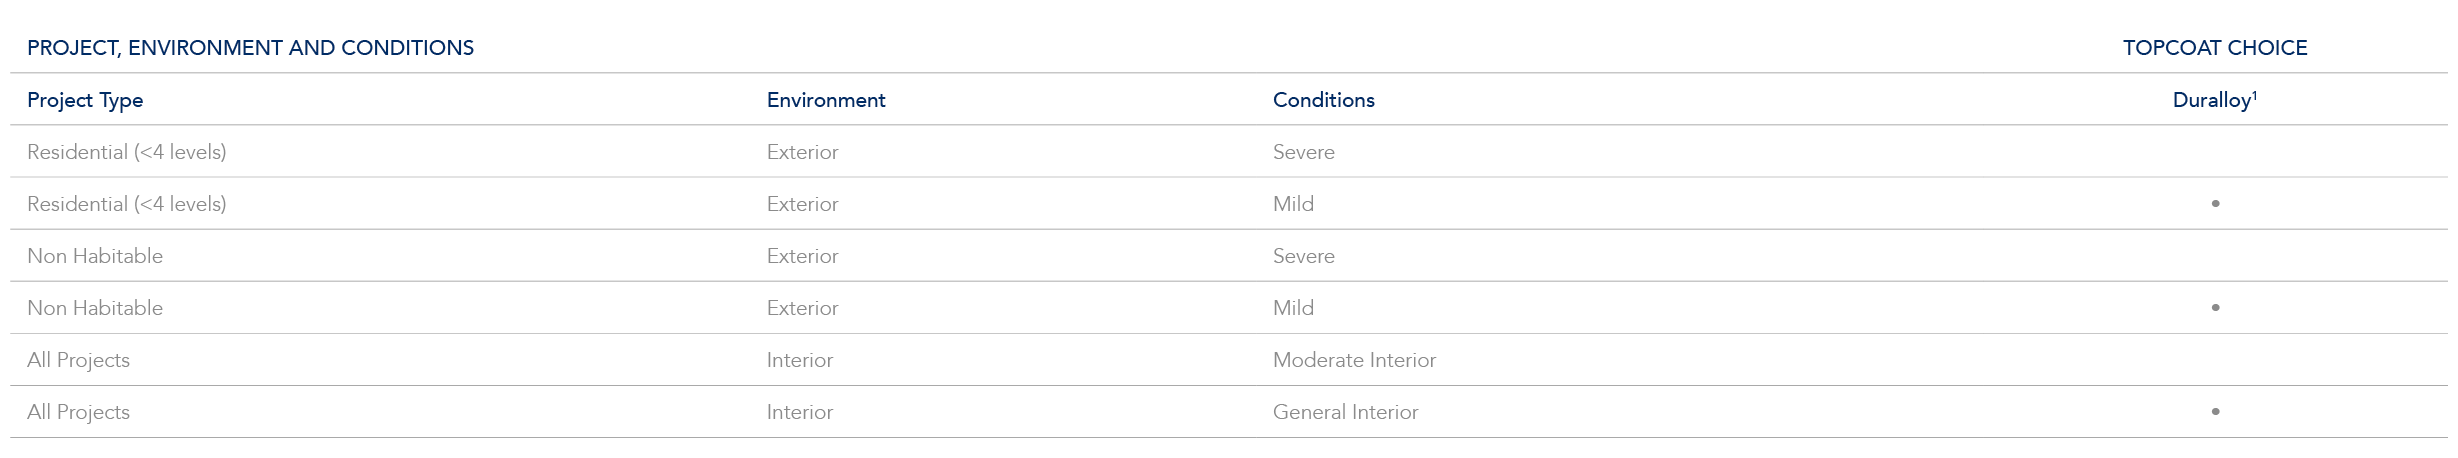The height and width of the screenshot is (458, 2458).
Task: Click the Environment column header
Action: (826, 100)
